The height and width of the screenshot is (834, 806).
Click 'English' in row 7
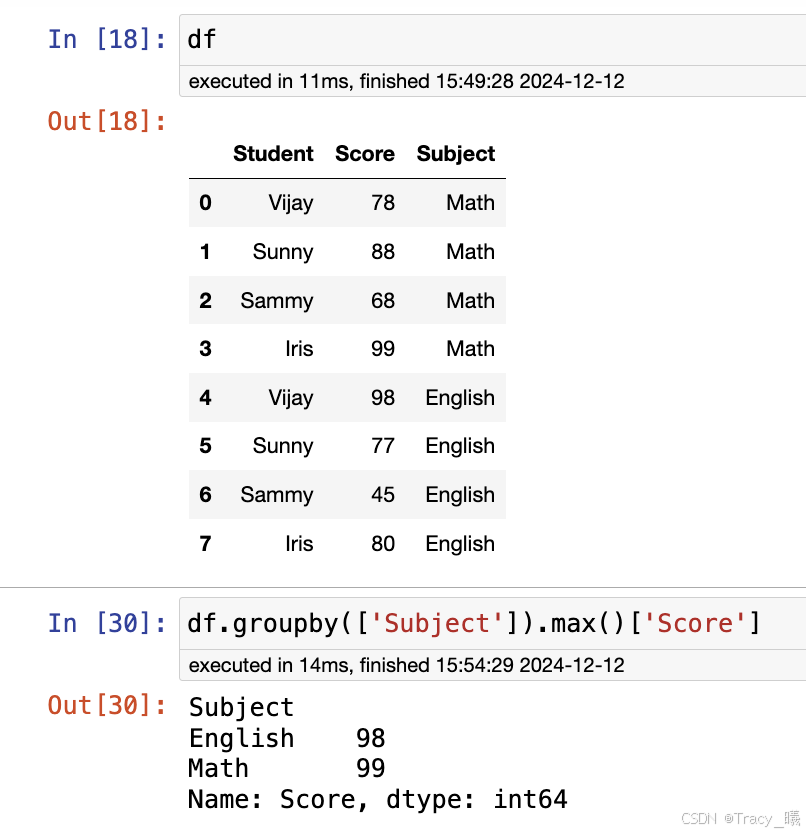pyautogui.click(x=460, y=544)
